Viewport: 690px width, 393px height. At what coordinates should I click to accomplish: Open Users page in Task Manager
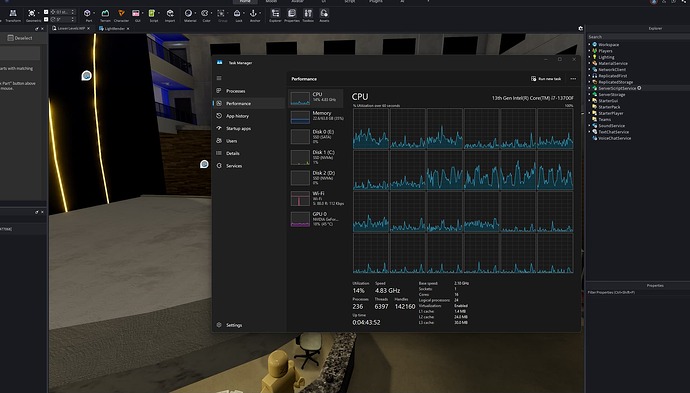pos(249,141)
